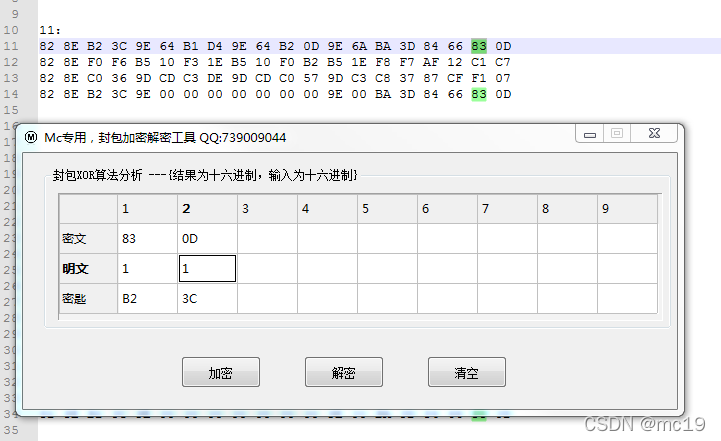This screenshot has height=441, width=721.
Task: Click the 解密 (decrypt) button
Action: coord(343,372)
